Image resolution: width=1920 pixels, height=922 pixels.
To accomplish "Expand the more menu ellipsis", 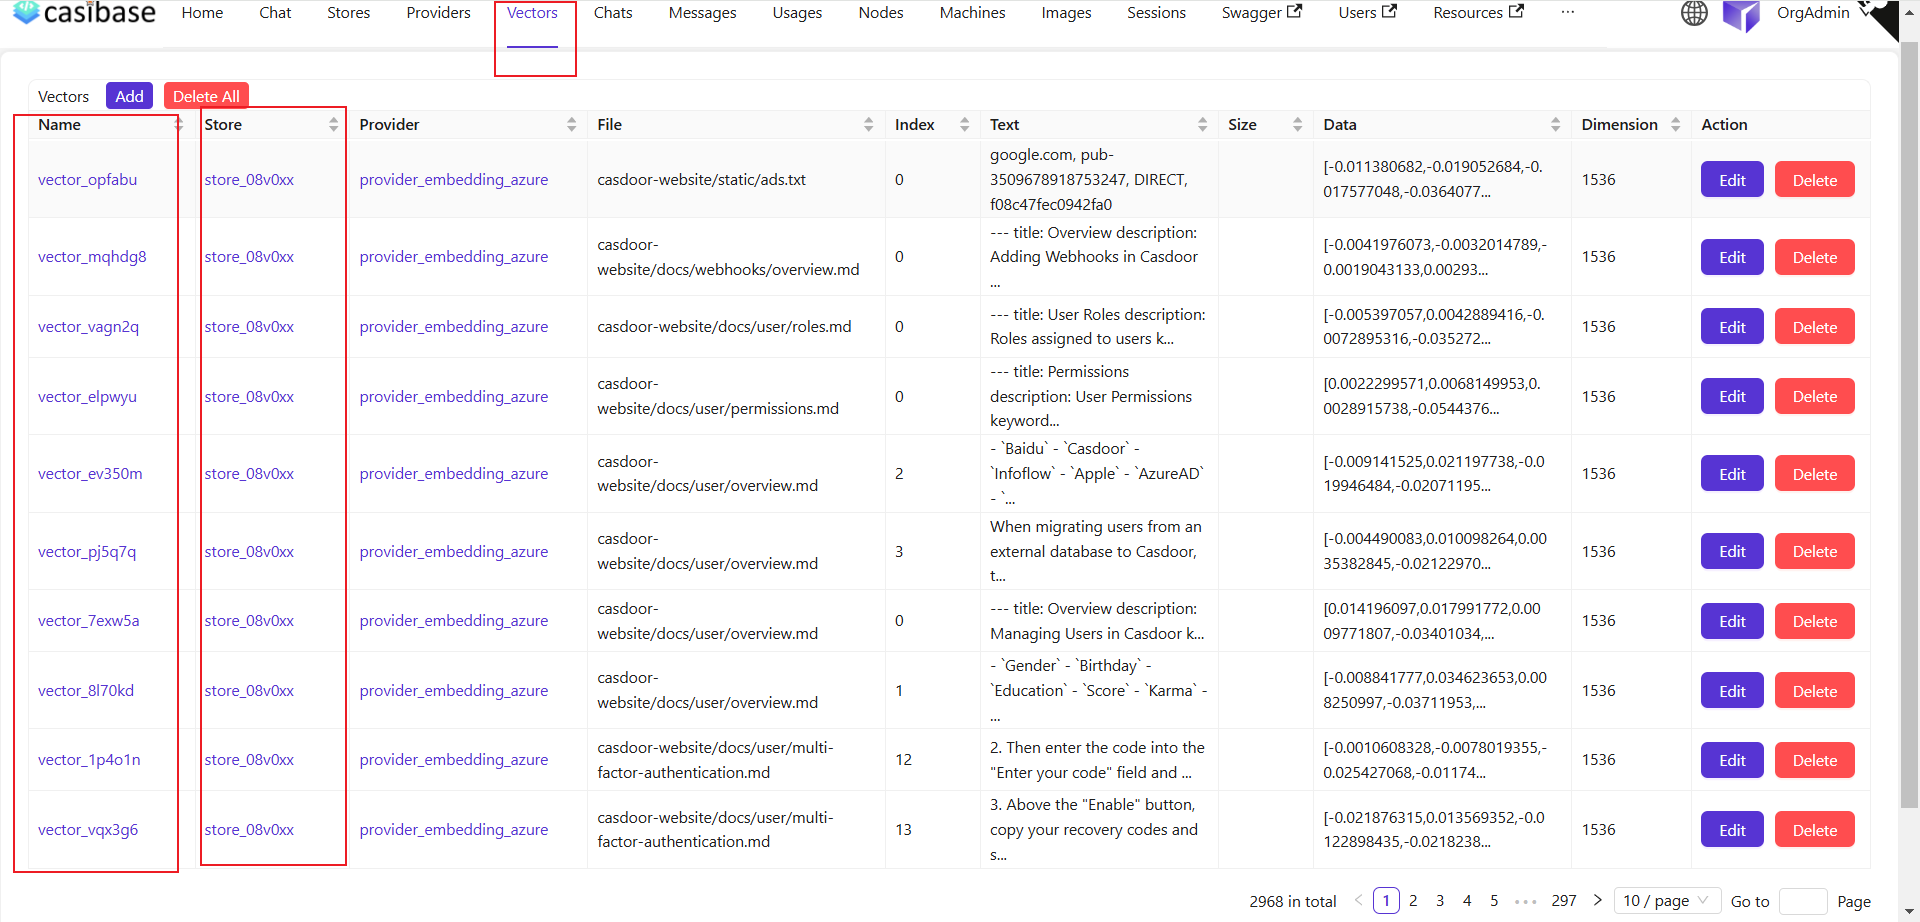I will (x=1567, y=13).
